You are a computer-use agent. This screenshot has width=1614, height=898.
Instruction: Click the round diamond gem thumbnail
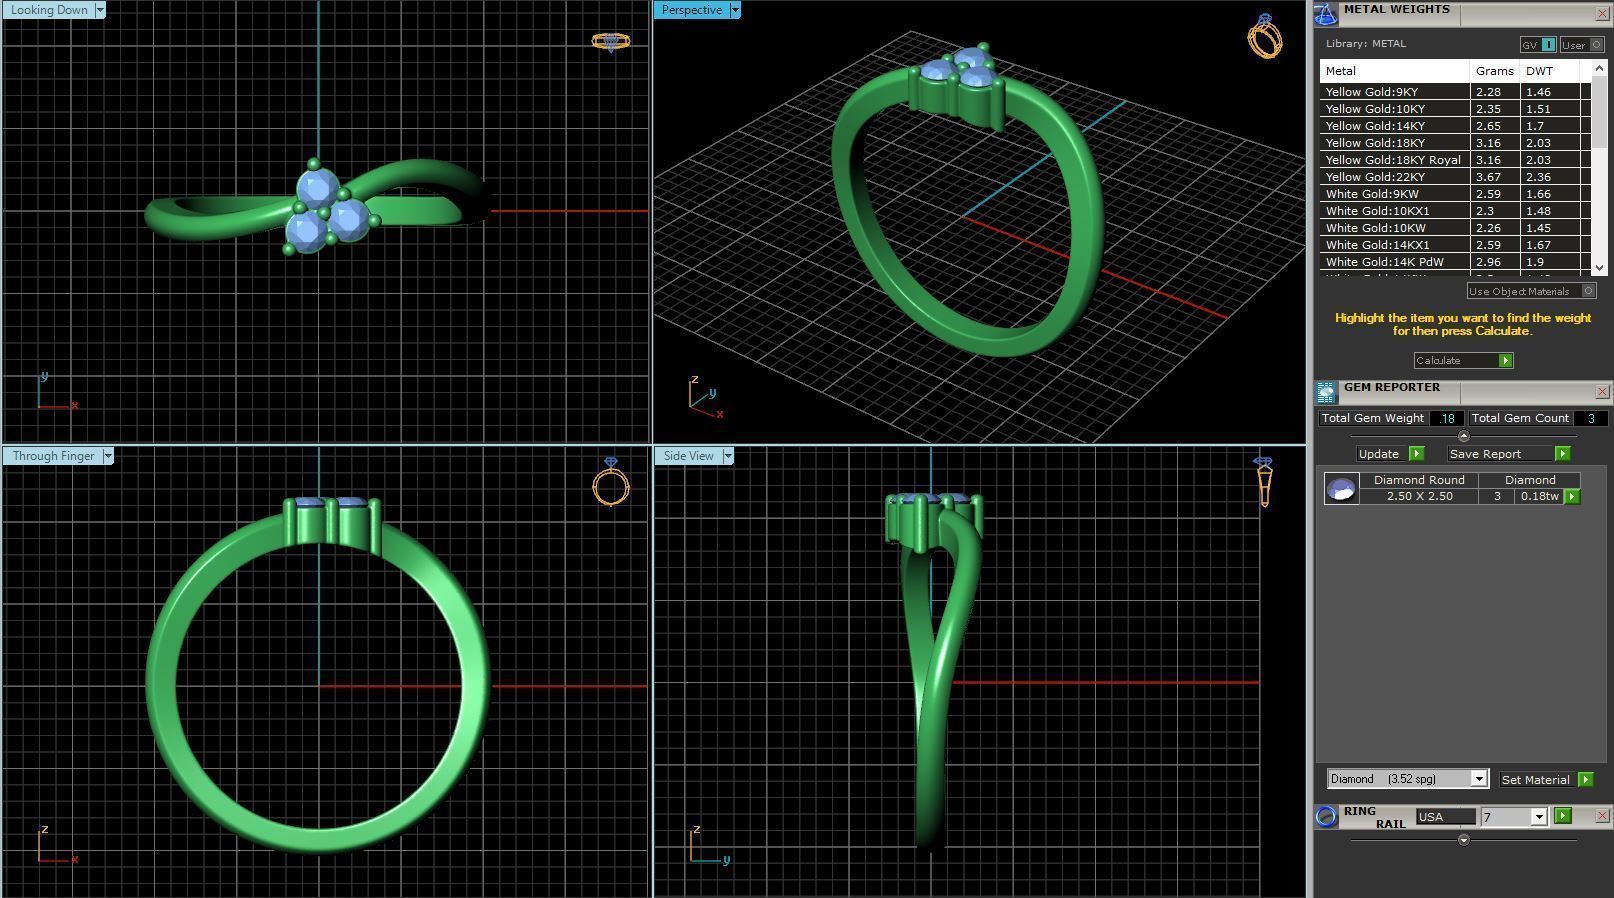click(x=1341, y=488)
